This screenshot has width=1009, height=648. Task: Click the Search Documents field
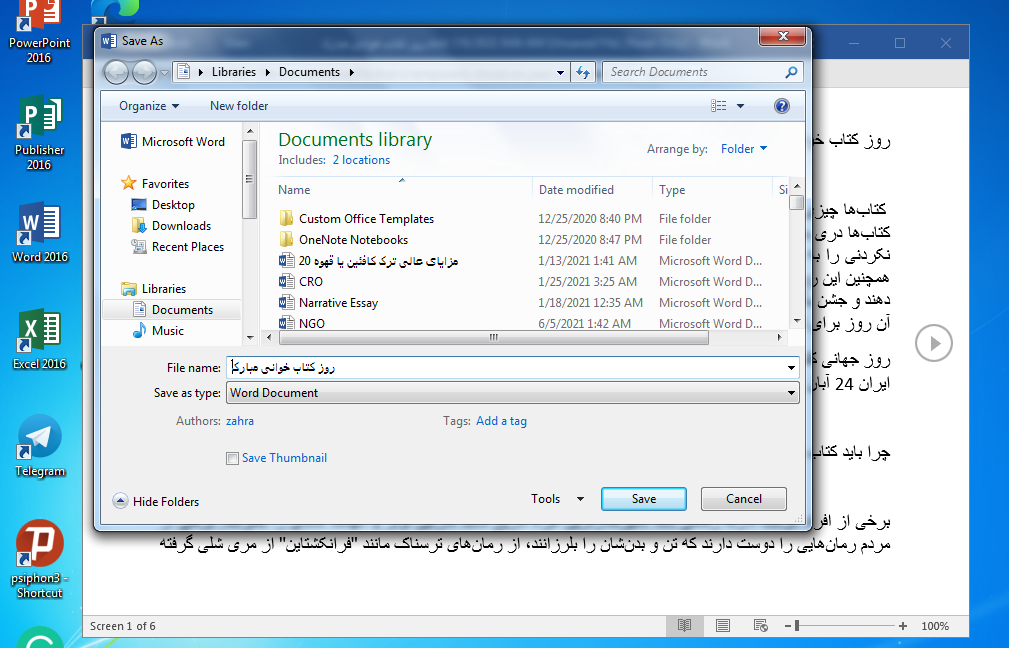click(694, 72)
